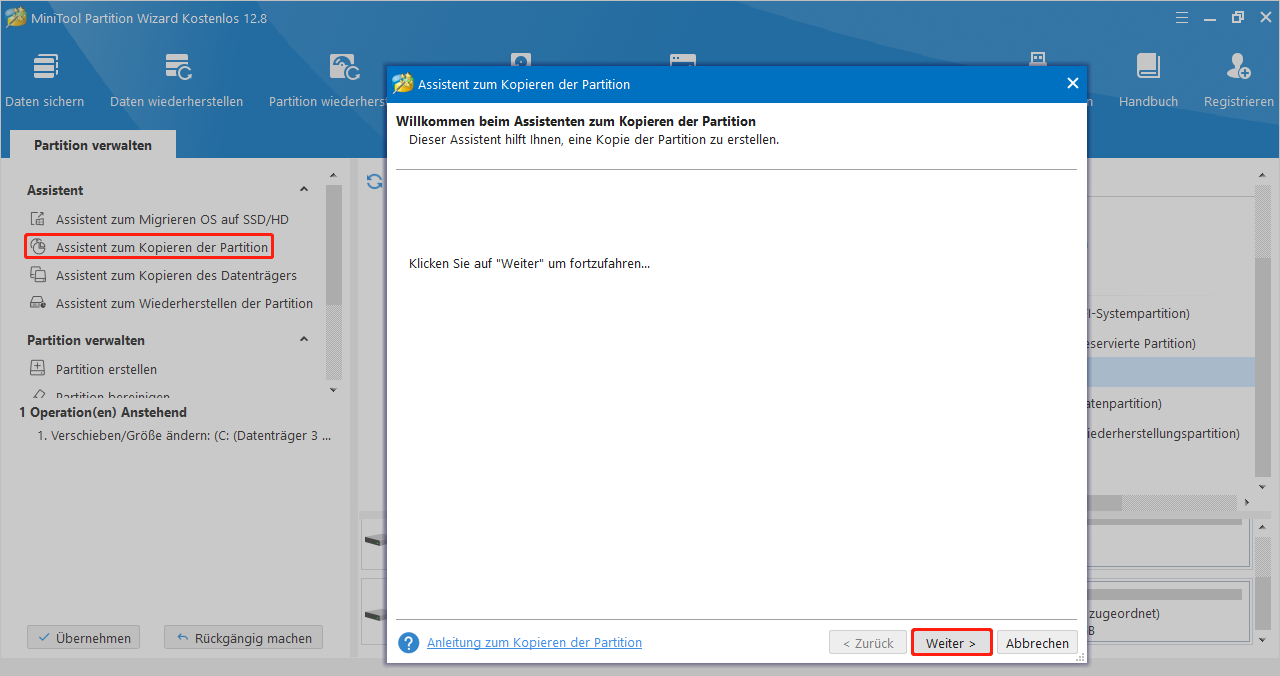This screenshot has width=1280, height=676.
Task: Click the Partition erstellen icon
Action: [x=38, y=369]
